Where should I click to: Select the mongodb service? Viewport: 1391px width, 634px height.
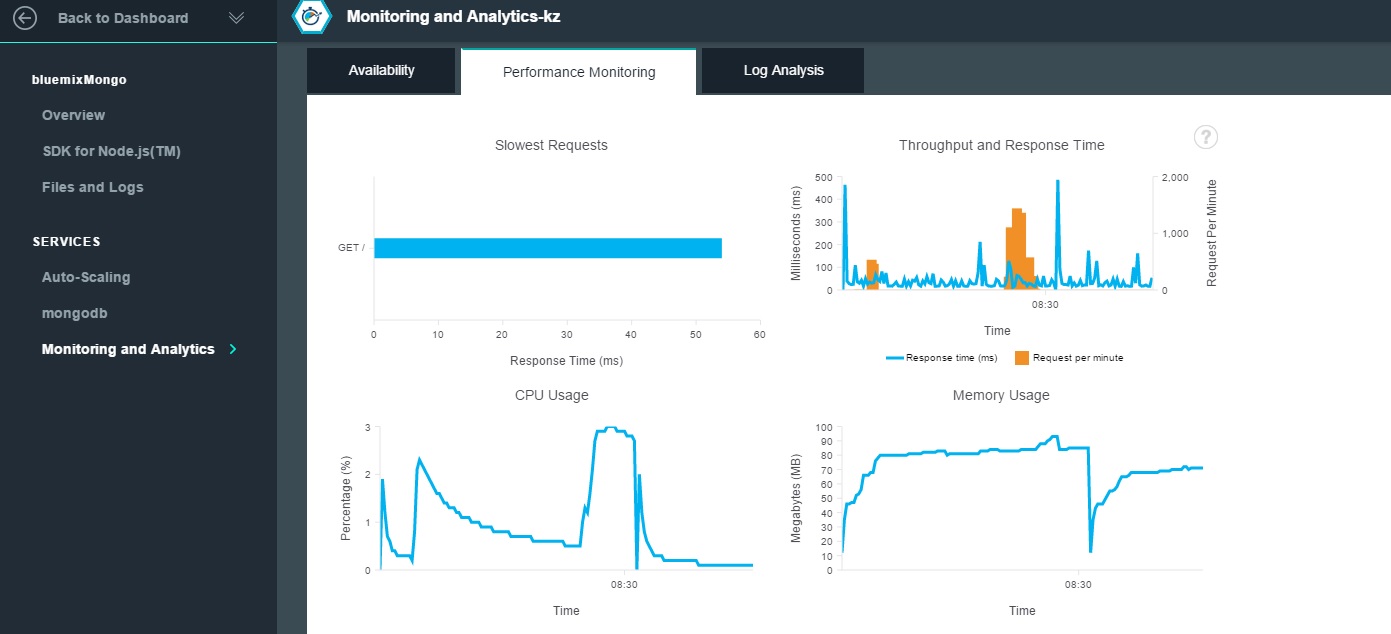pos(74,313)
